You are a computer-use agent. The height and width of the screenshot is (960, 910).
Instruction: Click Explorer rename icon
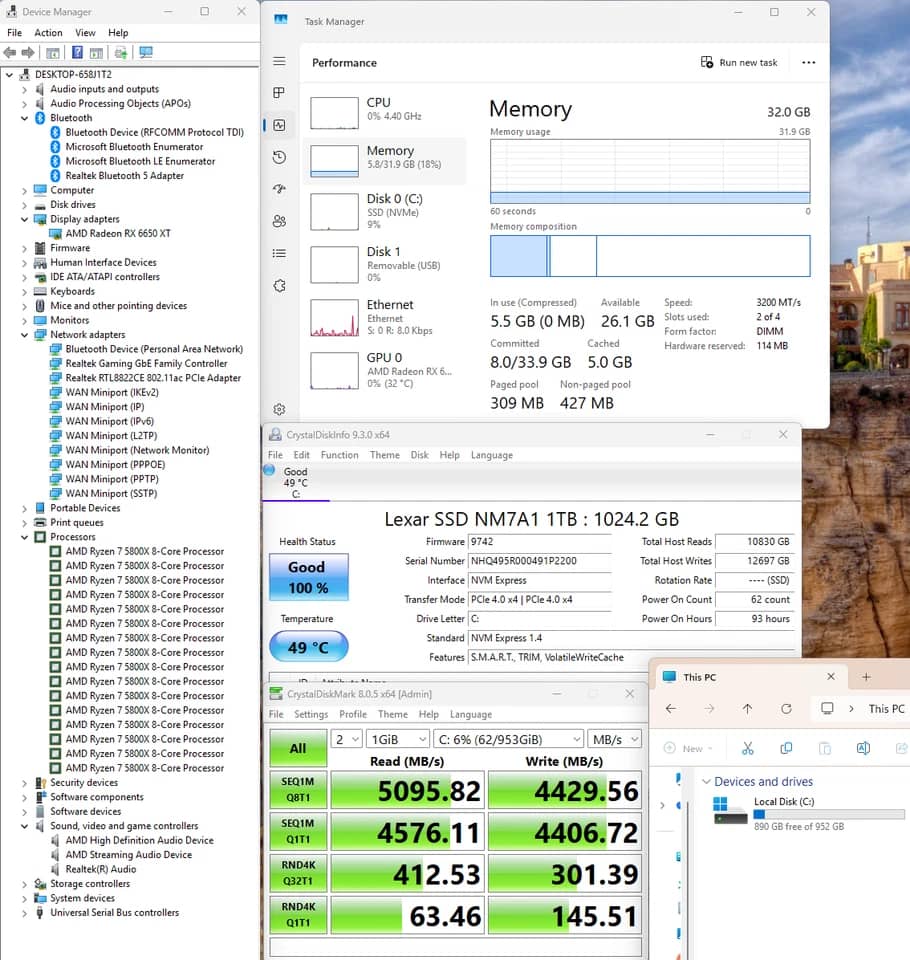point(863,748)
